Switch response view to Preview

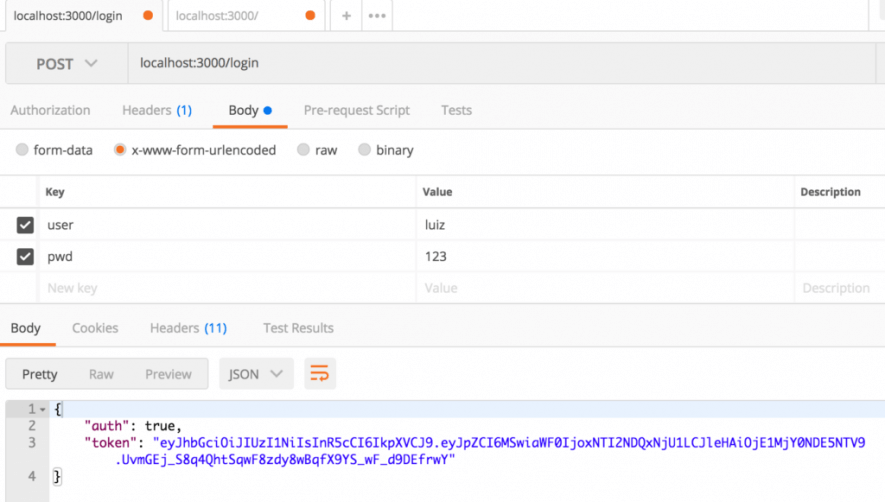click(168, 374)
